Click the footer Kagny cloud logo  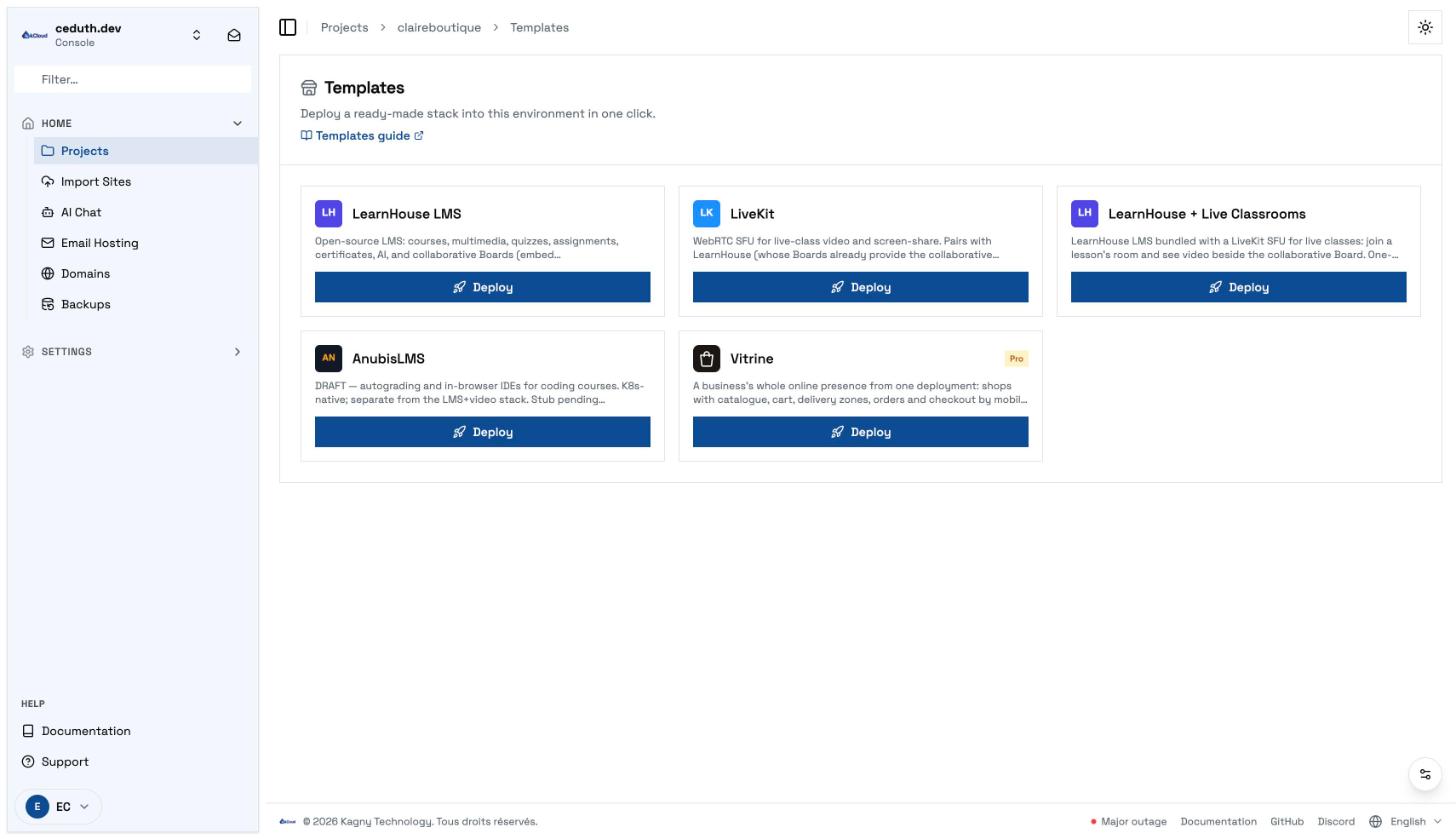[288, 822]
